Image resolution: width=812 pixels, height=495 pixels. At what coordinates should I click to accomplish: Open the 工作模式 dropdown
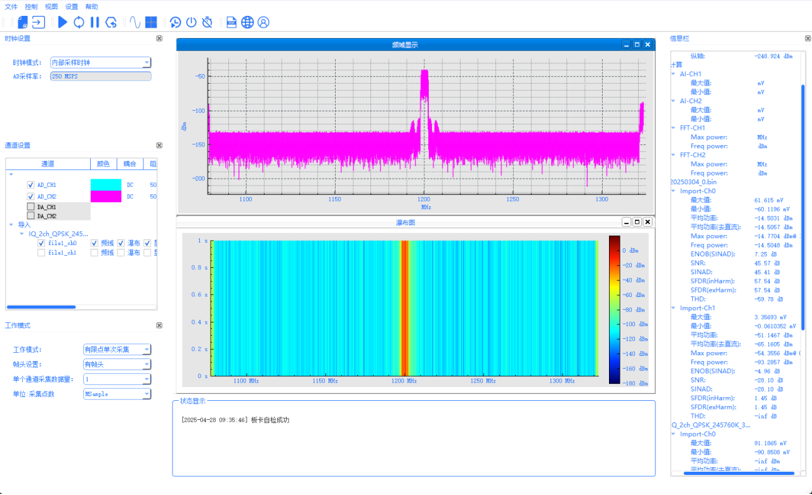pos(116,350)
